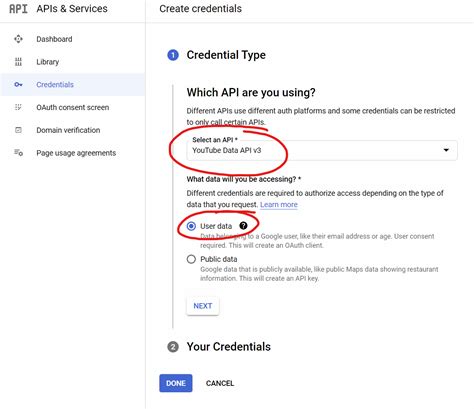Viewport: 474px width, 409px height.
Task: Click the OAuth consent screen icon
Action: pyautogui.click(x=18, y=107)
